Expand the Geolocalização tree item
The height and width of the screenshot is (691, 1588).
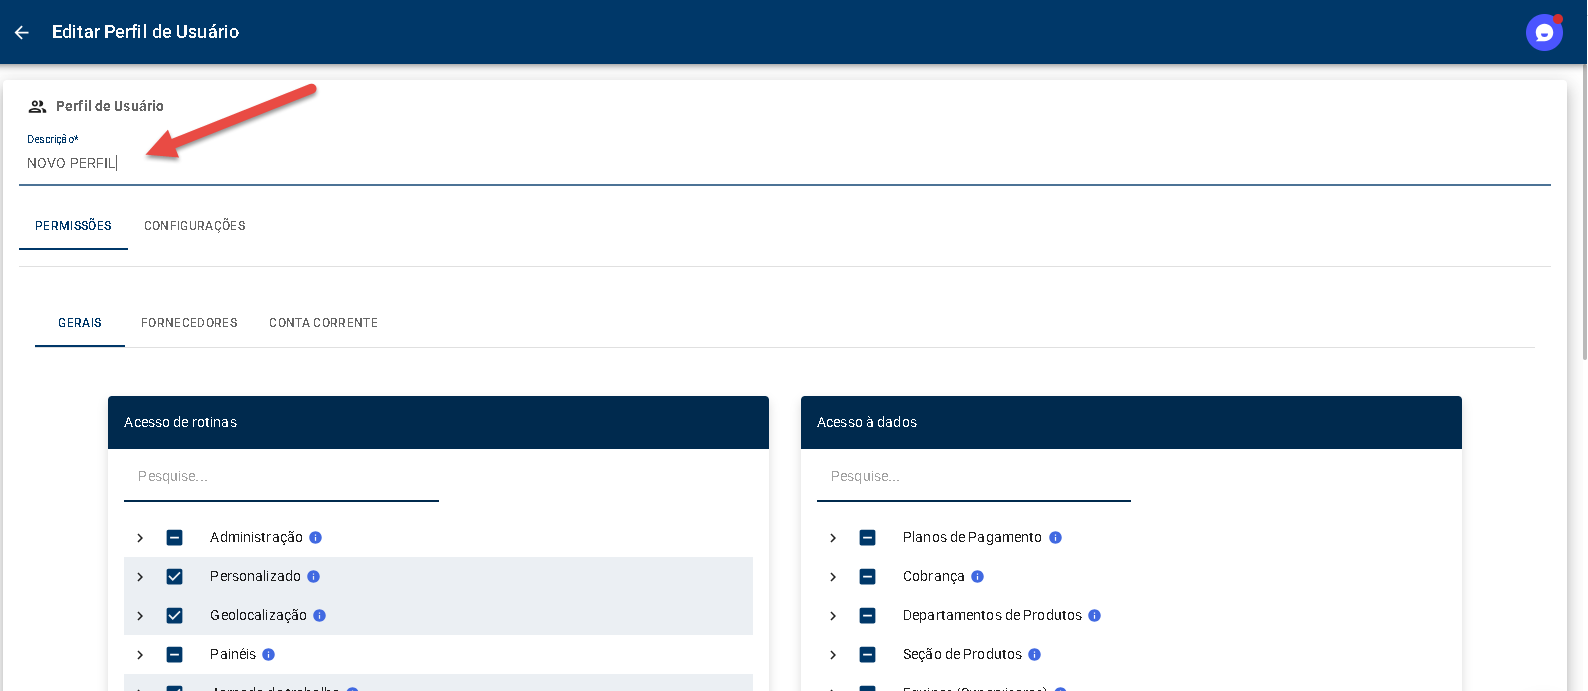(140, 616)
